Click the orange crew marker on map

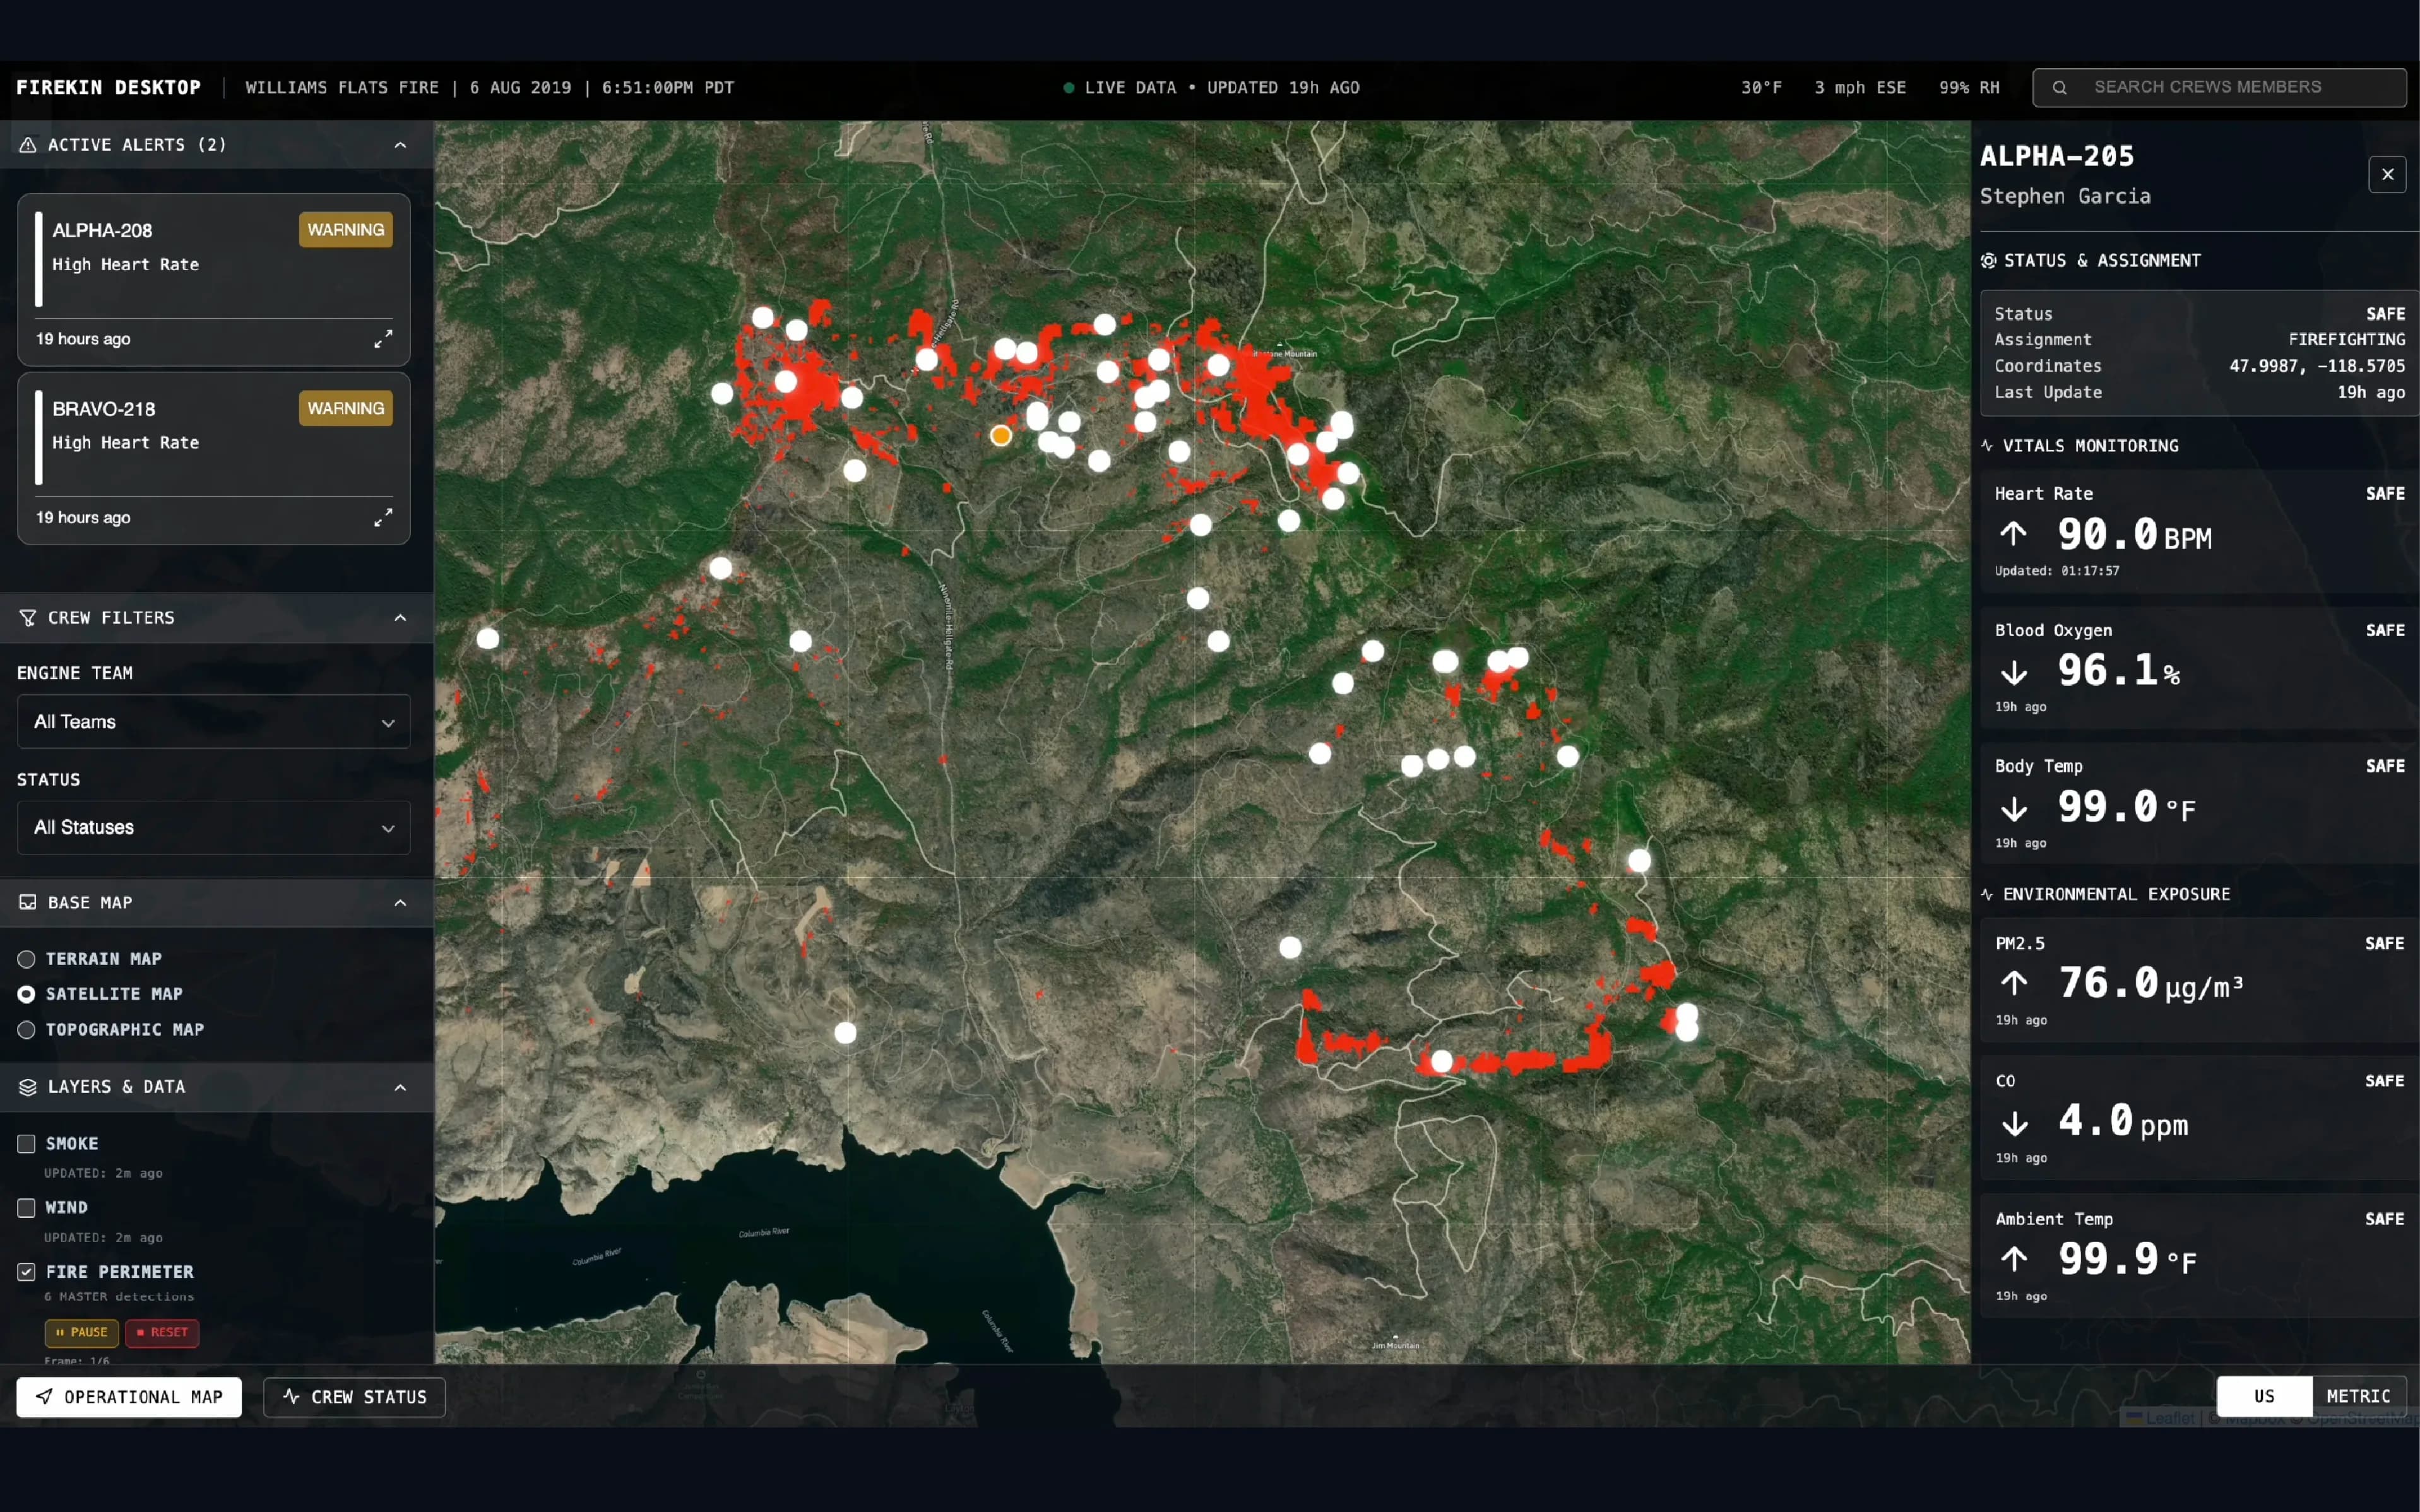point(1000,436)
